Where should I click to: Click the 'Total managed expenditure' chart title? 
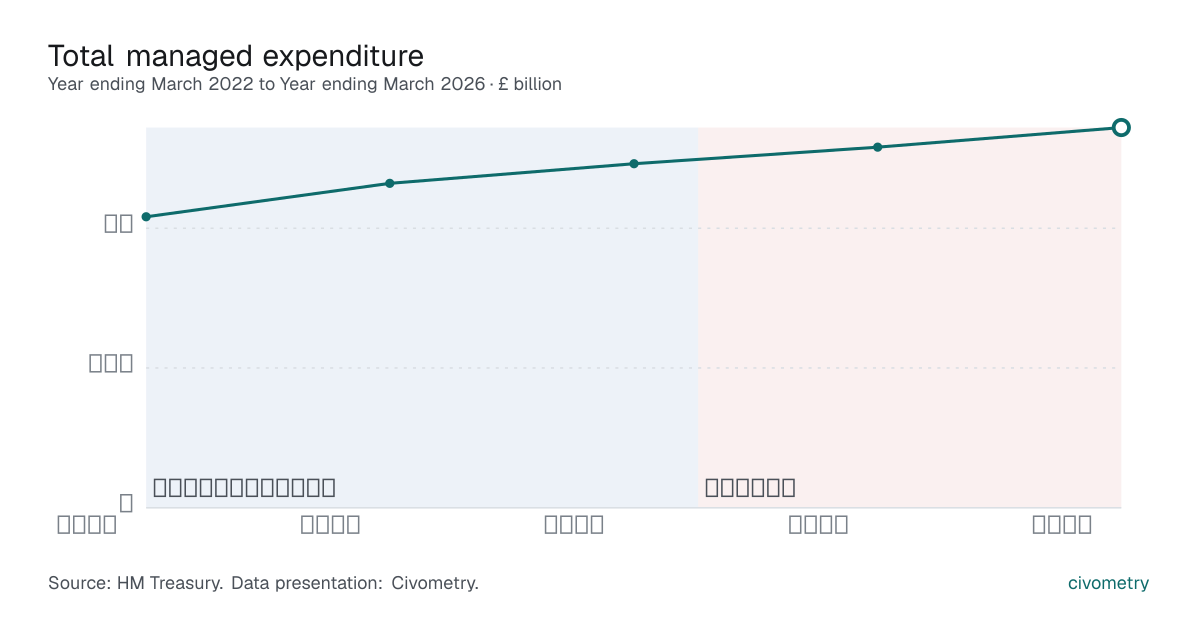tap(236, 55)
